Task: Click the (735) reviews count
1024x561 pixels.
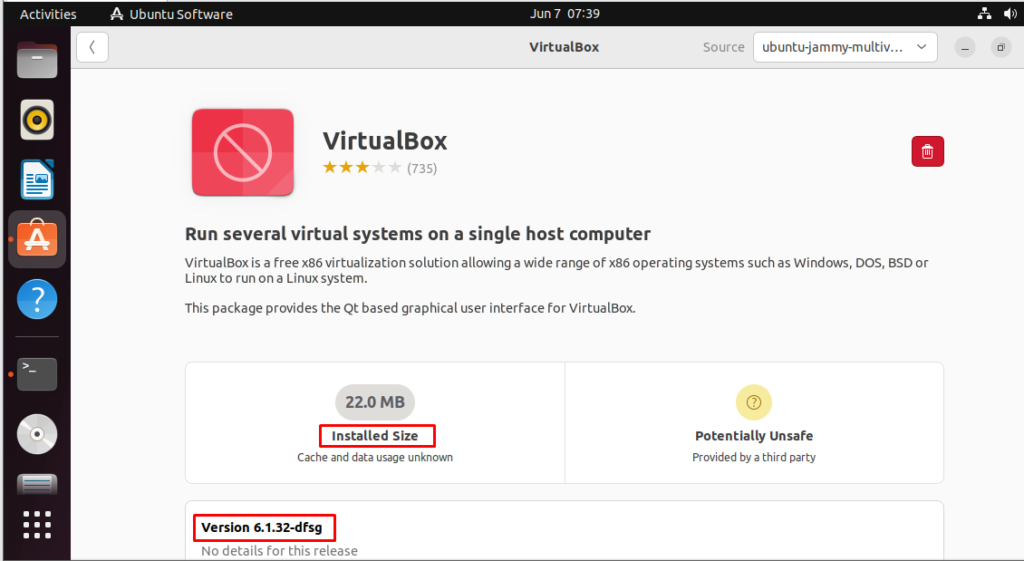Action: click(422, 168)
